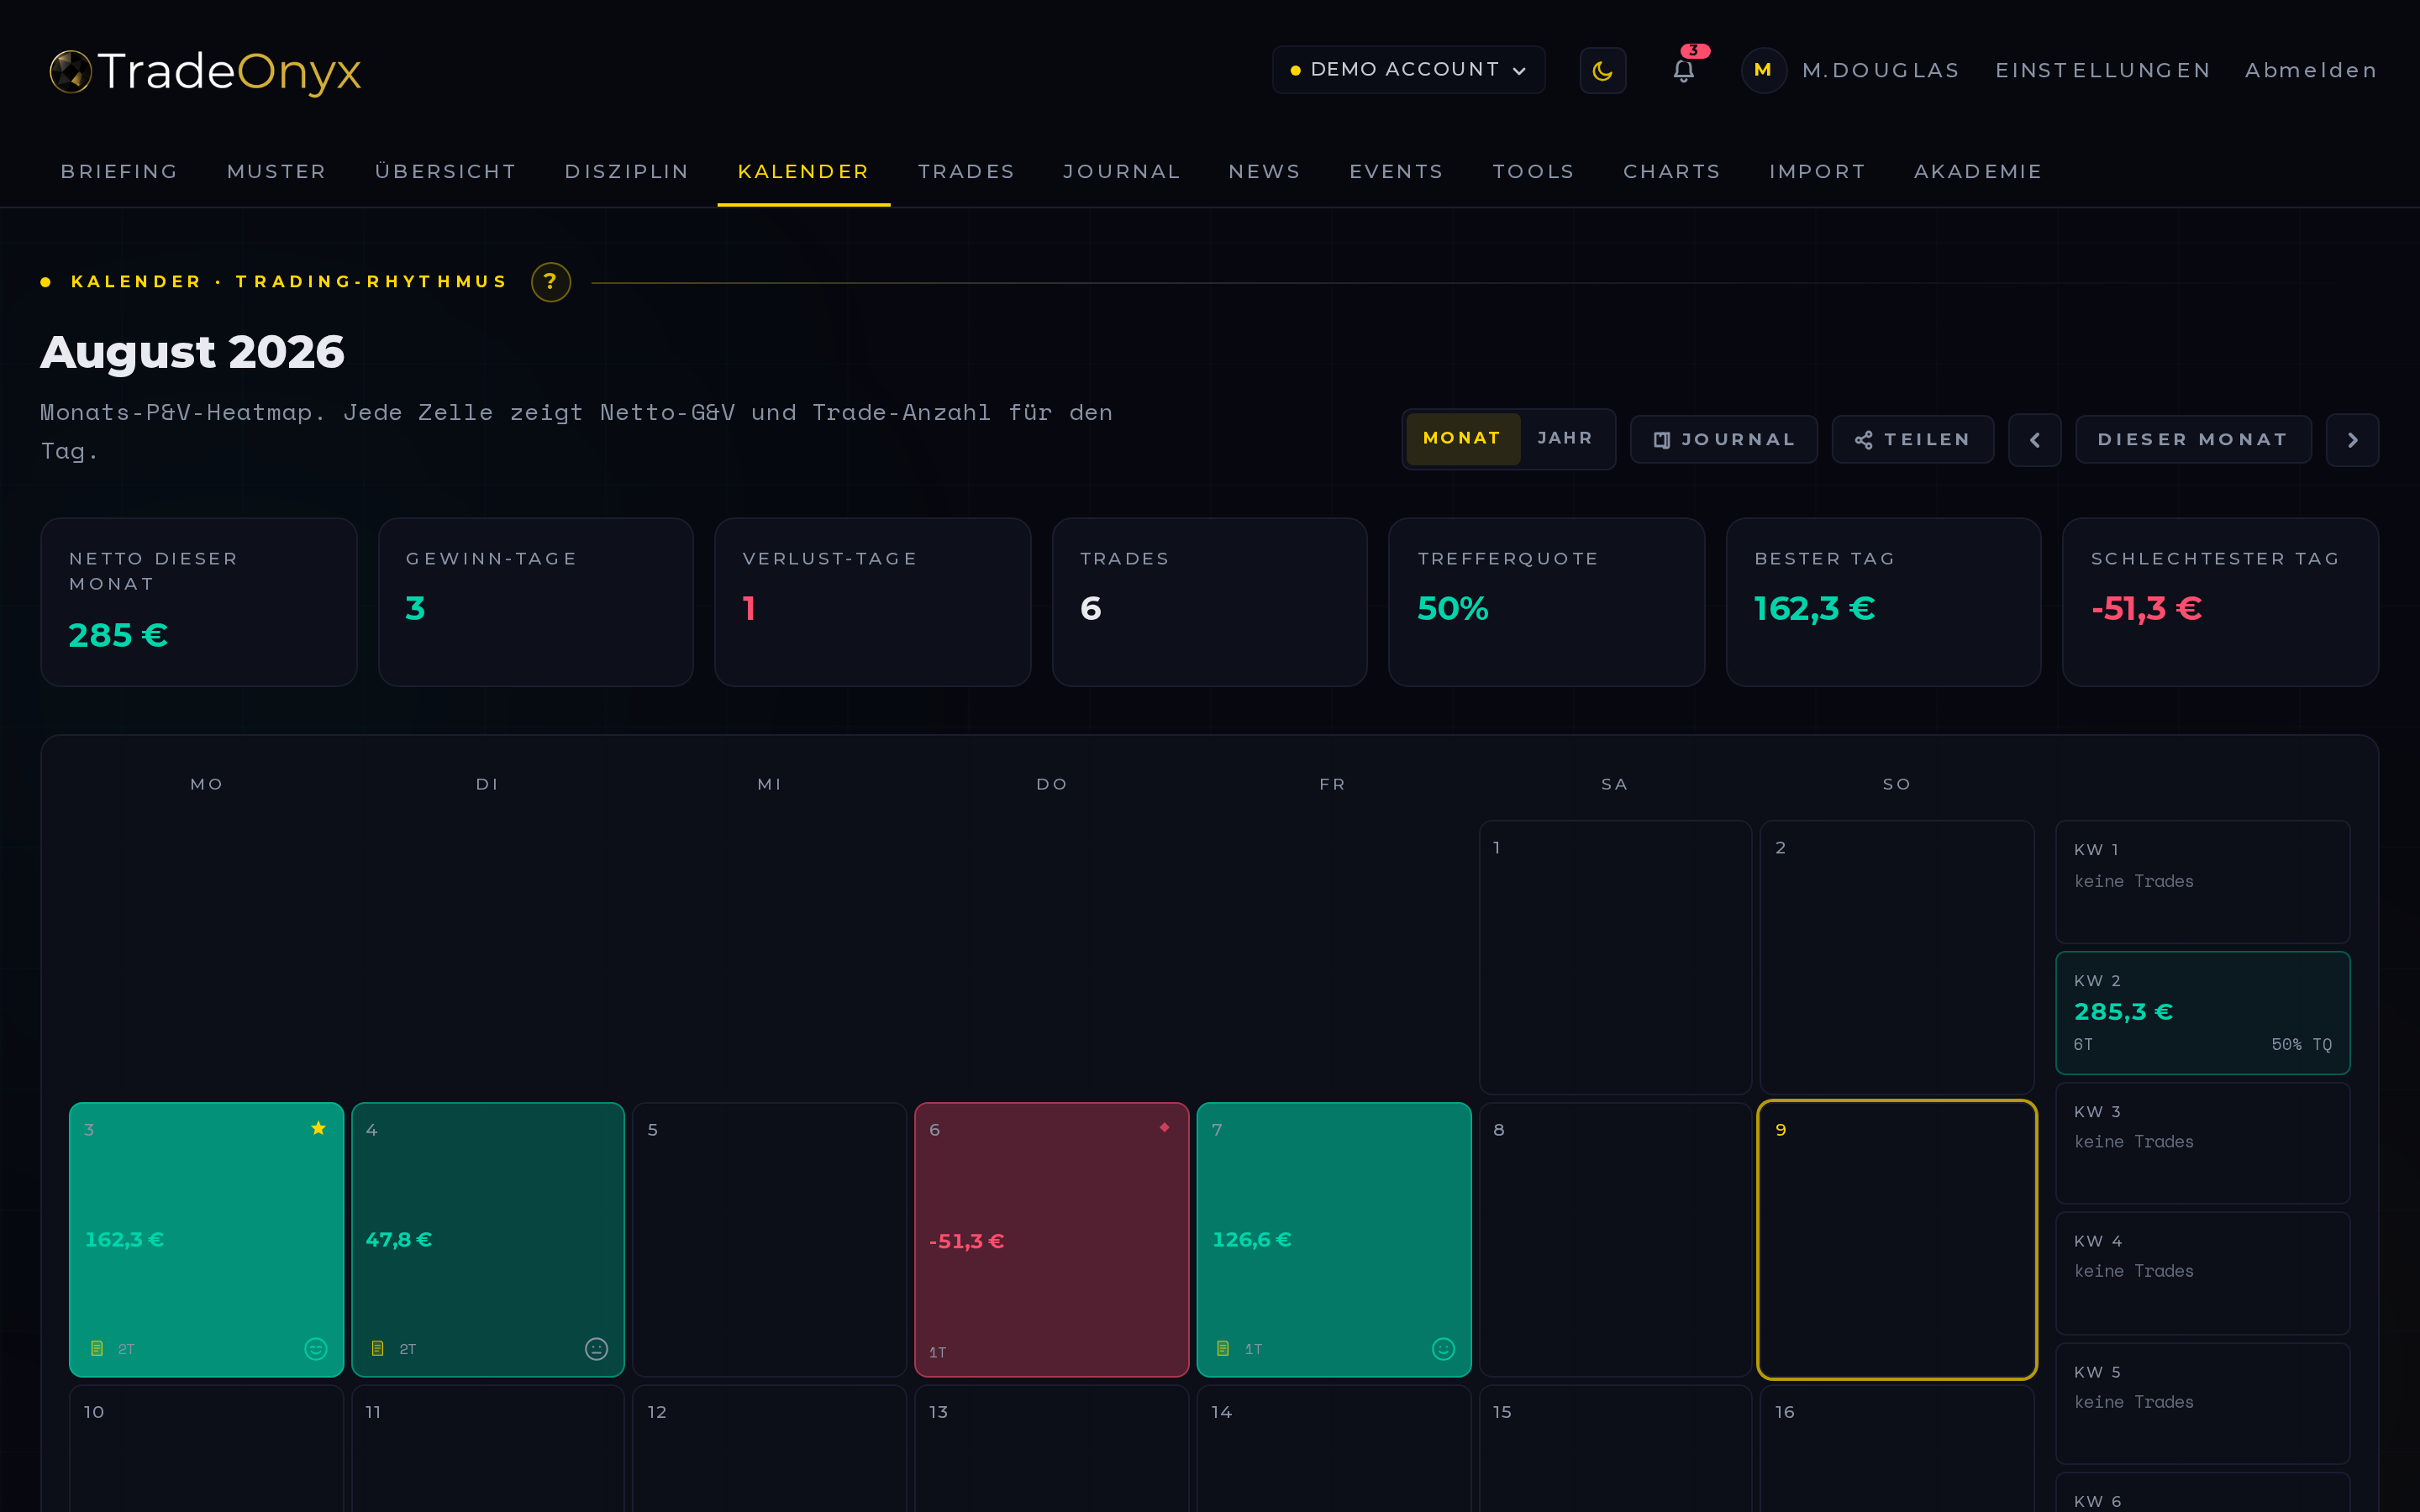The height and width of the screenshot is (1512, 2420).
Task: Click the Schlechtester Tag -51,3 € card
Action: (2220, 601)
